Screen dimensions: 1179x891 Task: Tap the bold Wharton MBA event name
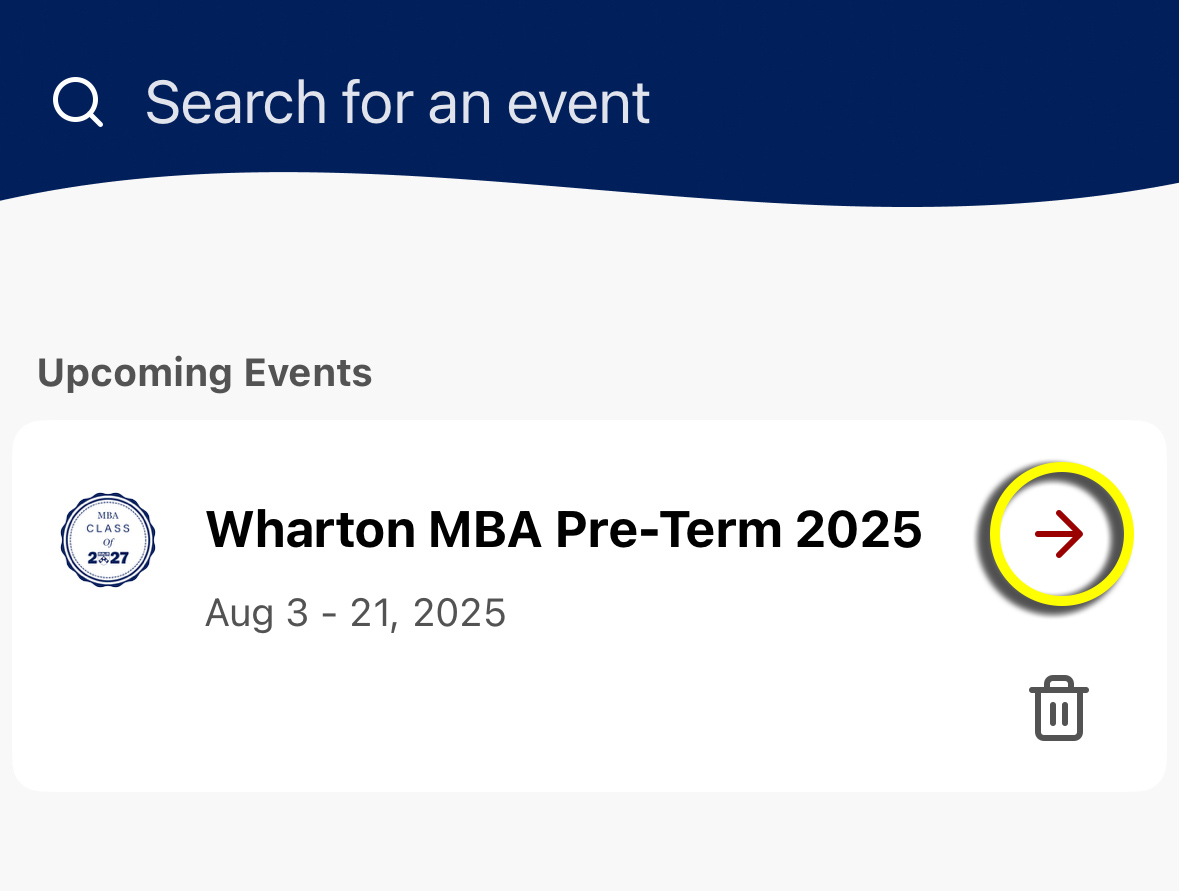563,529
